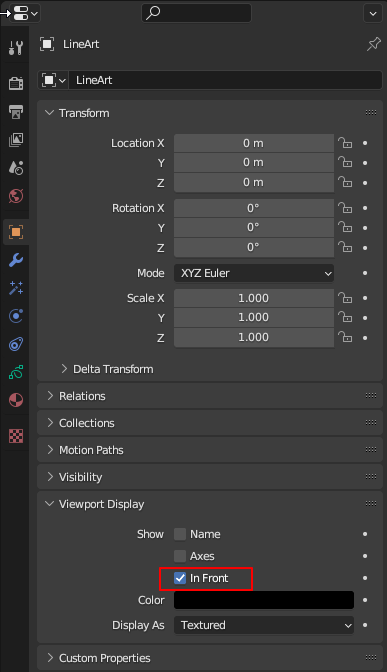Open the Render properties tab

16,83
